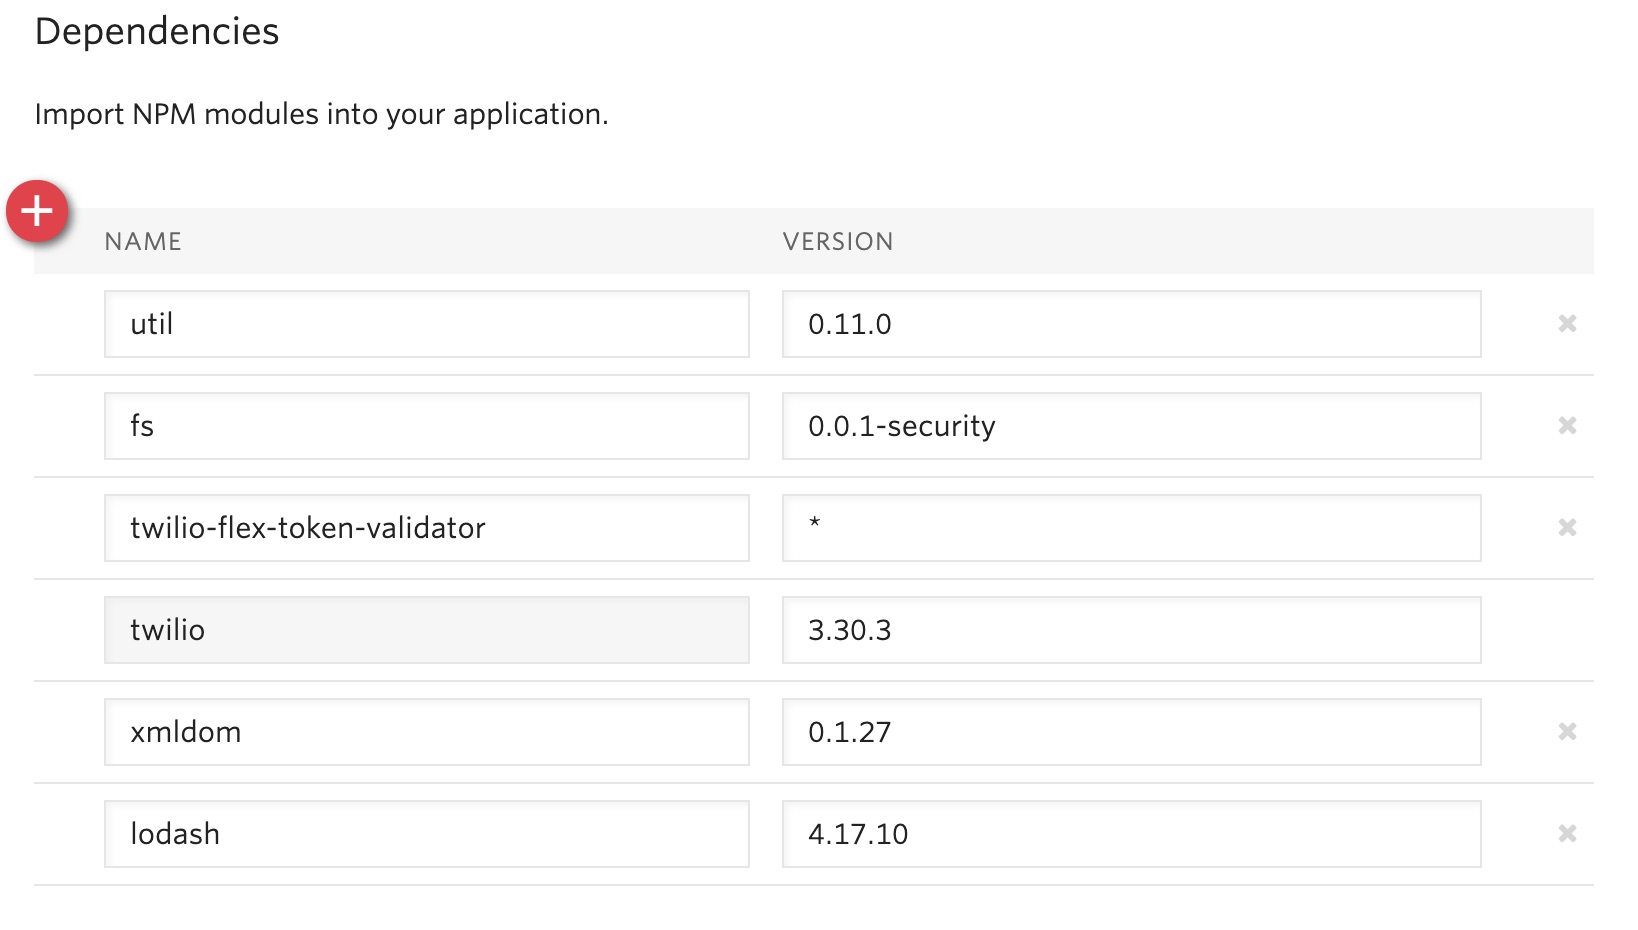
Task: Remove the lodash dependency row
Action: [x=1567, y=833]
